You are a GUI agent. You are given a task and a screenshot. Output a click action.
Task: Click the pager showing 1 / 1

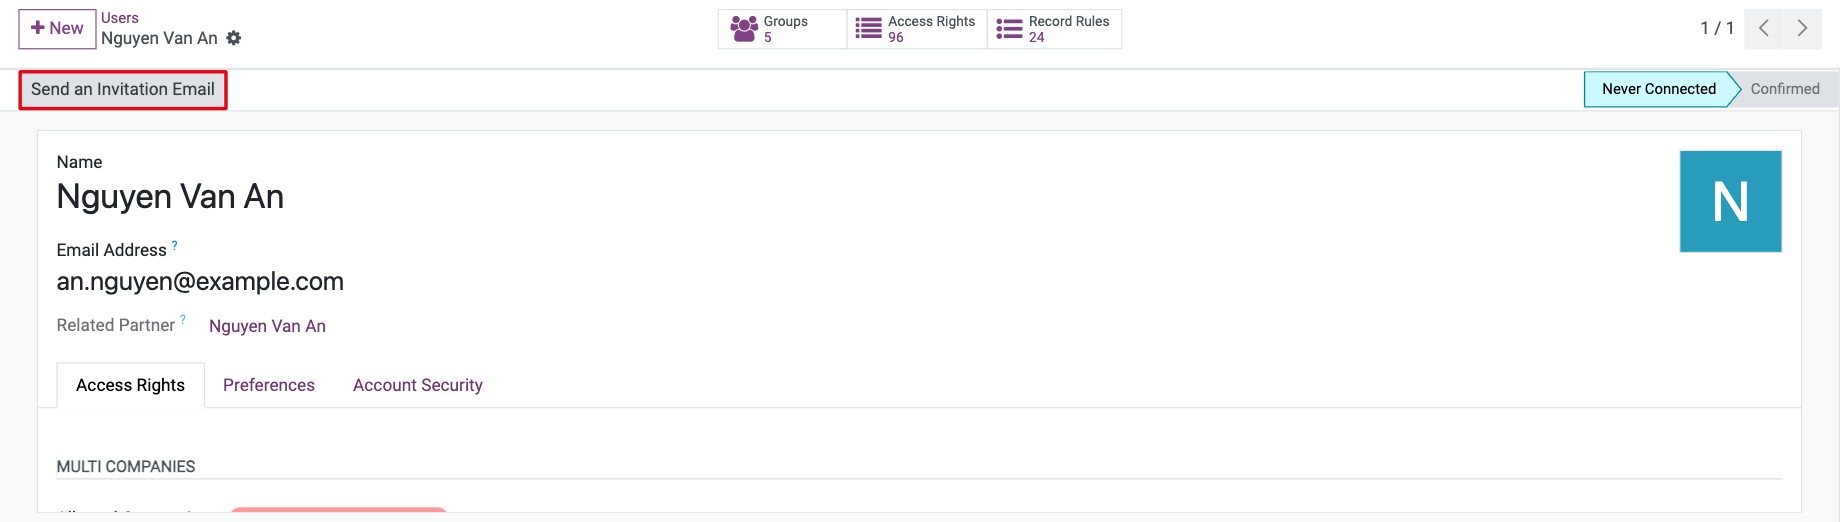click(x=1717, y=29)
